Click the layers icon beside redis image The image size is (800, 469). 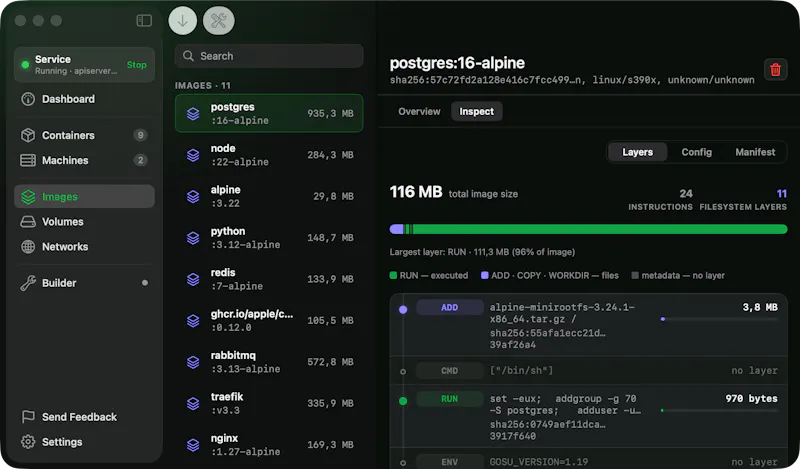(193, 279)
